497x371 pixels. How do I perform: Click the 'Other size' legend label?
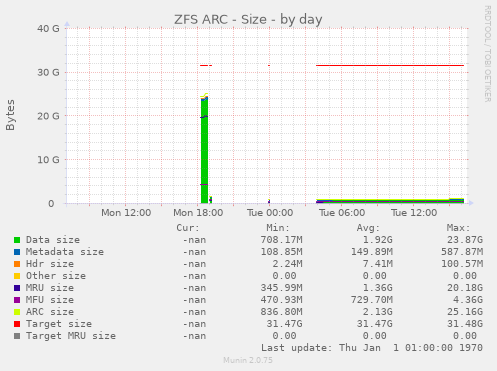pos(56,276)
